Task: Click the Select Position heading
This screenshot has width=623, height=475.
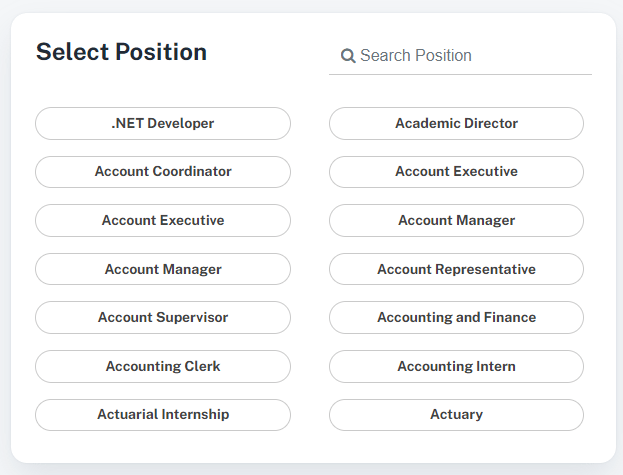Action: (x=121, y=52)
